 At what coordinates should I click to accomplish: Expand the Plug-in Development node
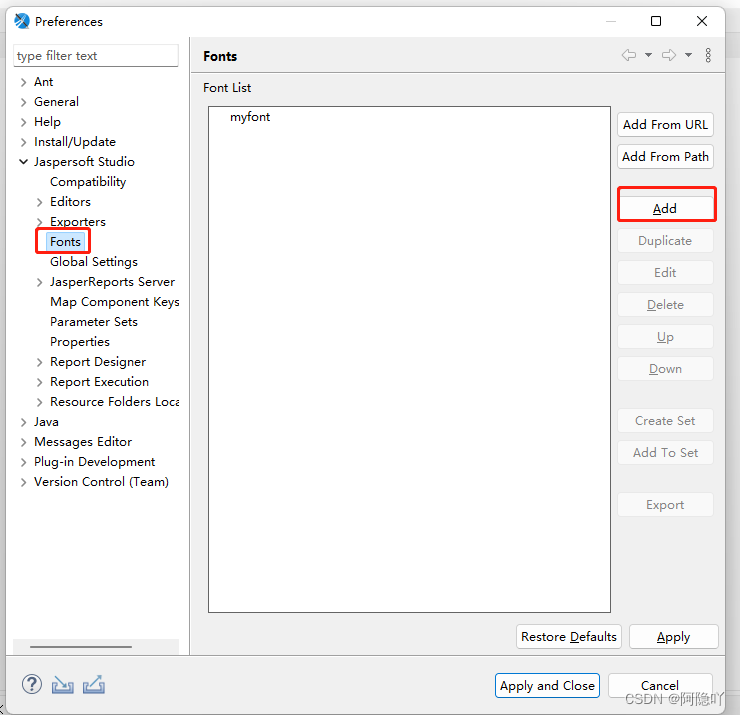pos(24,462)
